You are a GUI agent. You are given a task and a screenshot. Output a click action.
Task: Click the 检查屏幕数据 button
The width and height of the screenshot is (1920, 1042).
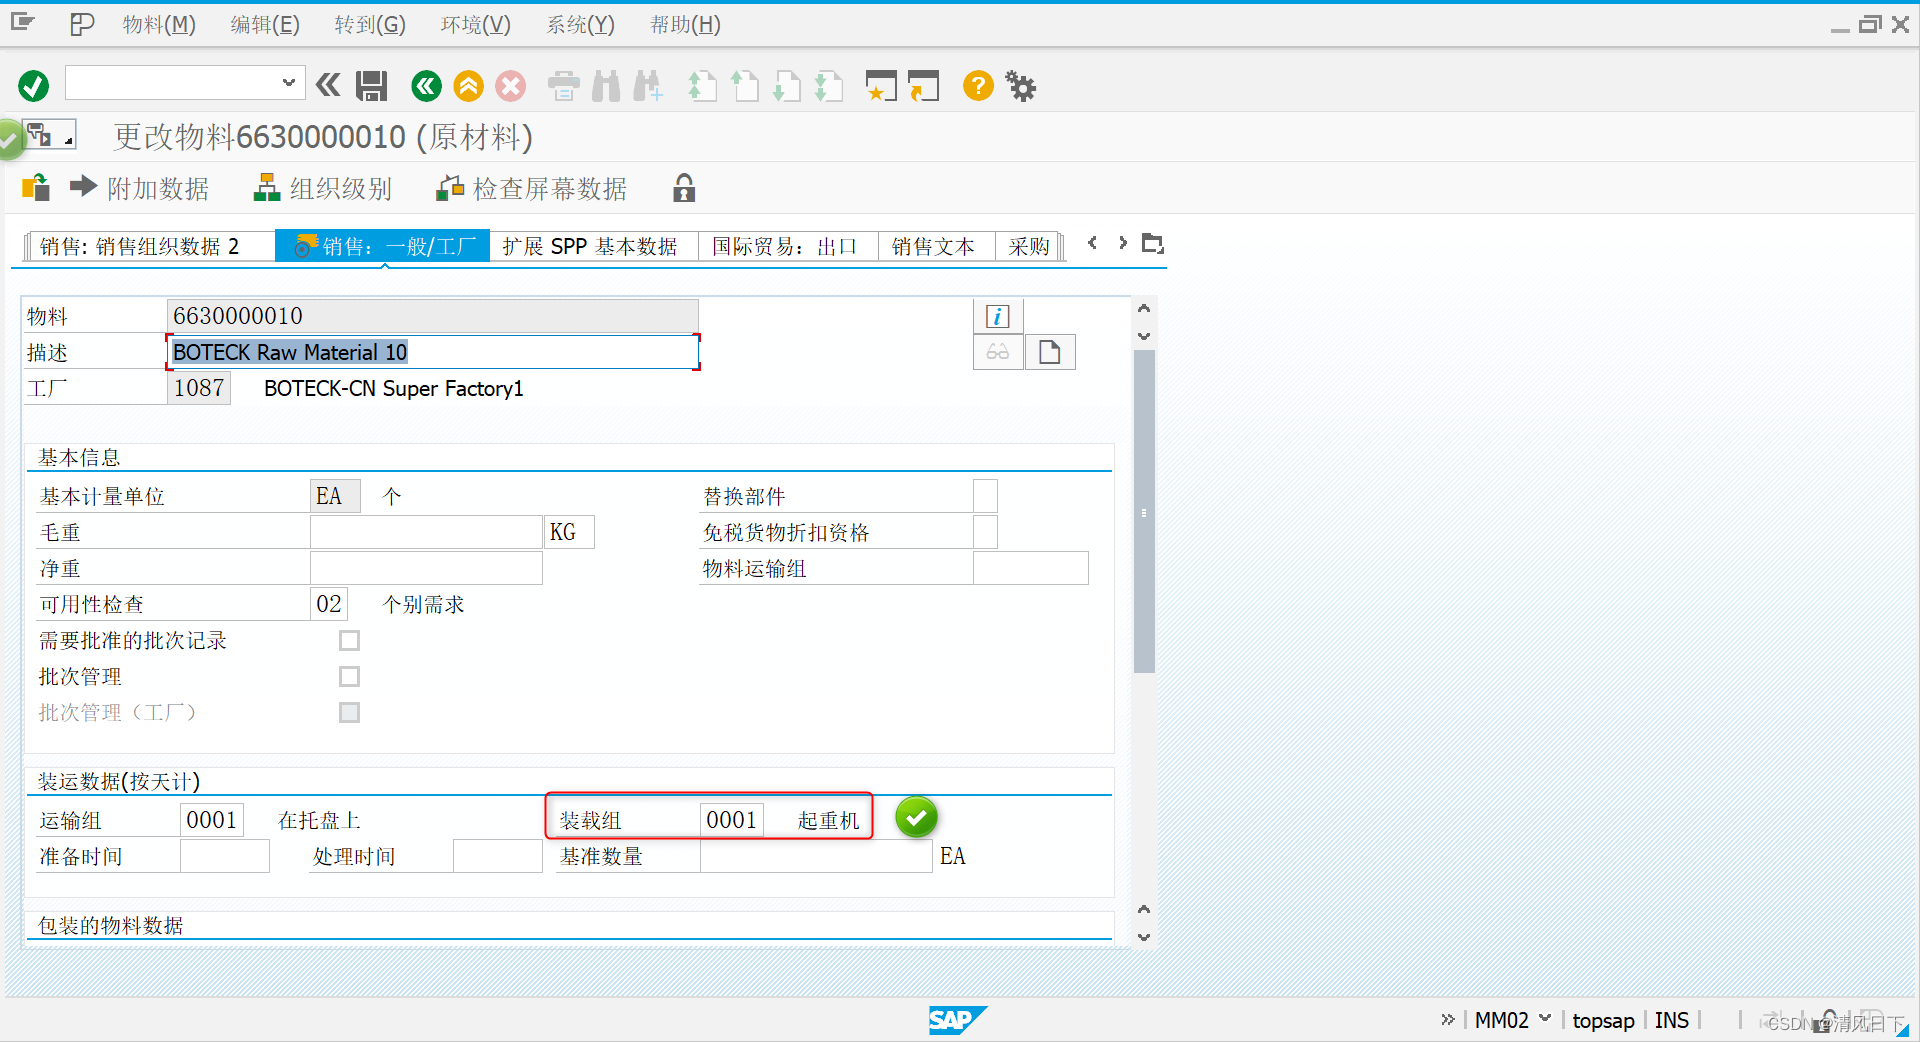pos(532,188)
